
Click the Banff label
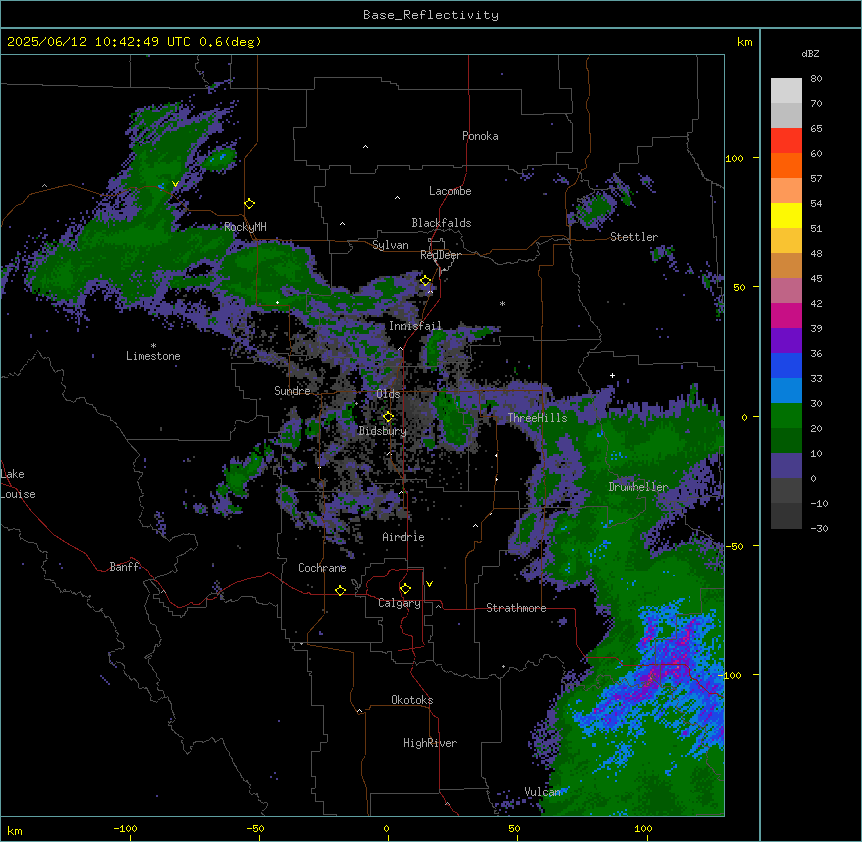(124, 567)
